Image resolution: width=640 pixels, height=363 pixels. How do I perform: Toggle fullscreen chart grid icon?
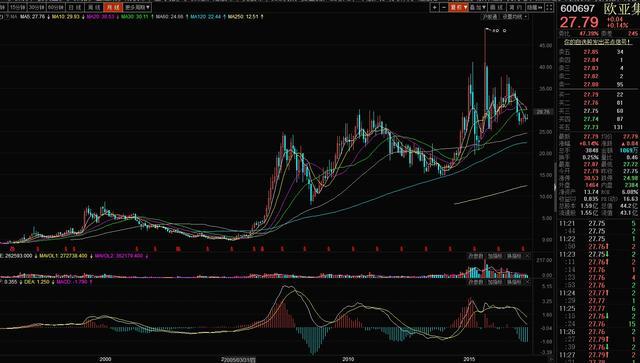[x=549, y=7]
